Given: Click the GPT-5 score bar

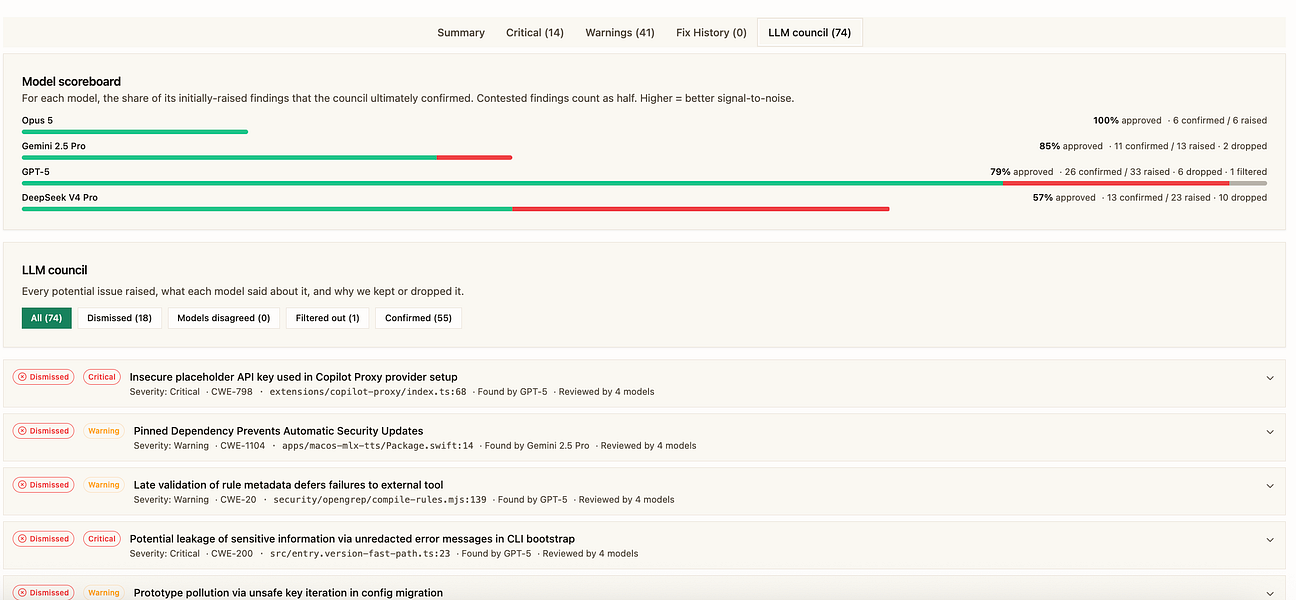Looking at the screenshot, I should pos(644,183).
